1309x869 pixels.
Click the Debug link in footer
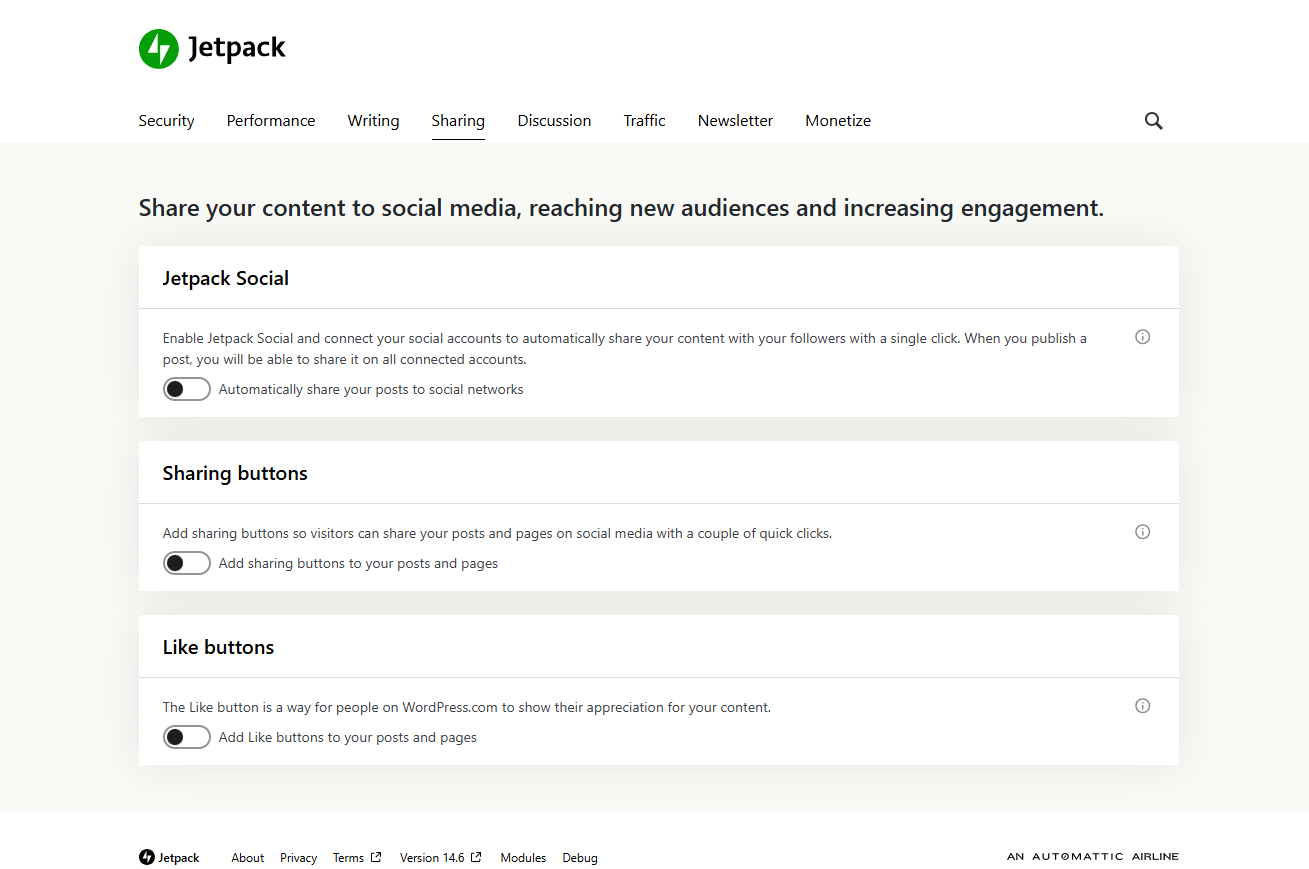click(580, 857)
